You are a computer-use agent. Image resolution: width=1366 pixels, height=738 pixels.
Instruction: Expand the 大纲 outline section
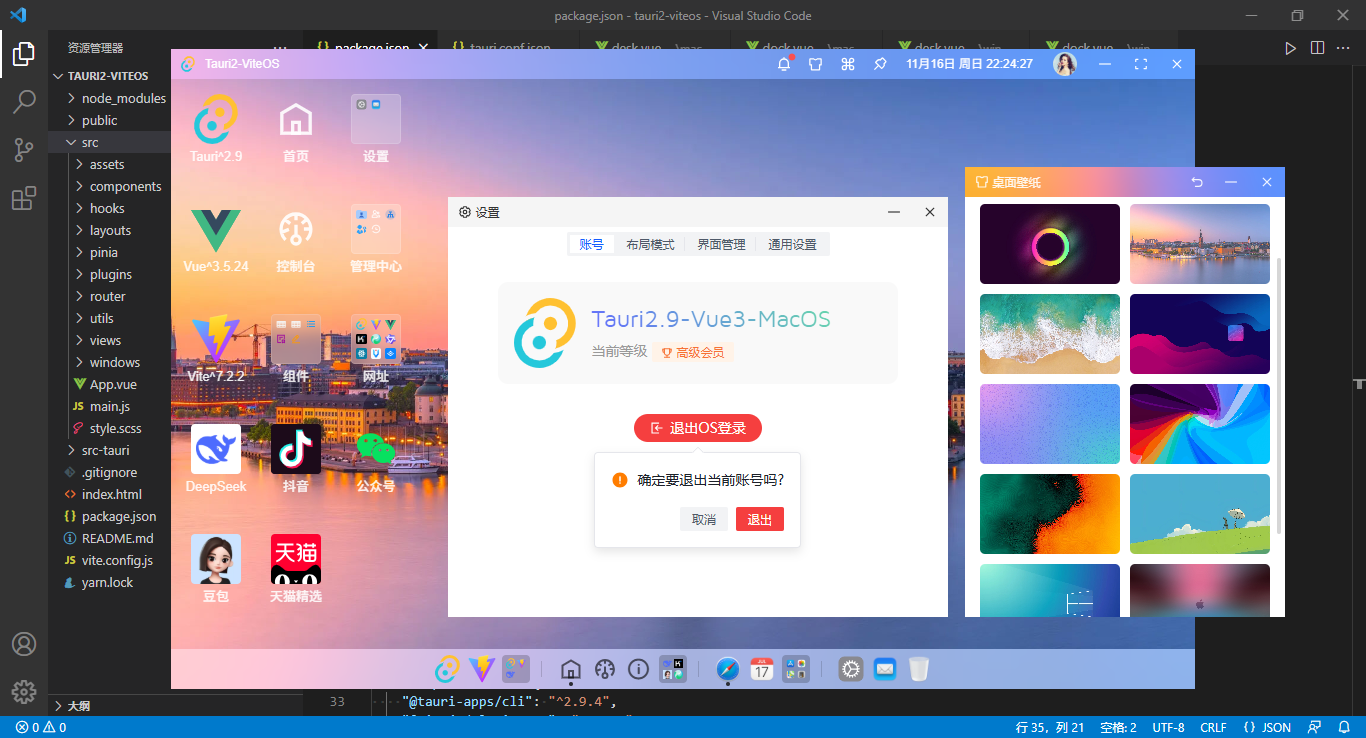tap(79, 705)
